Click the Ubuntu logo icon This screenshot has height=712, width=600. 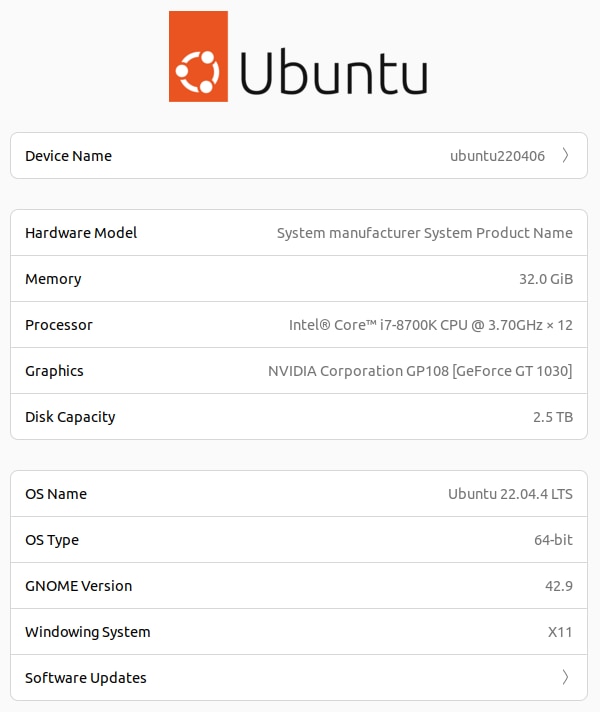(x=198, y=57)
